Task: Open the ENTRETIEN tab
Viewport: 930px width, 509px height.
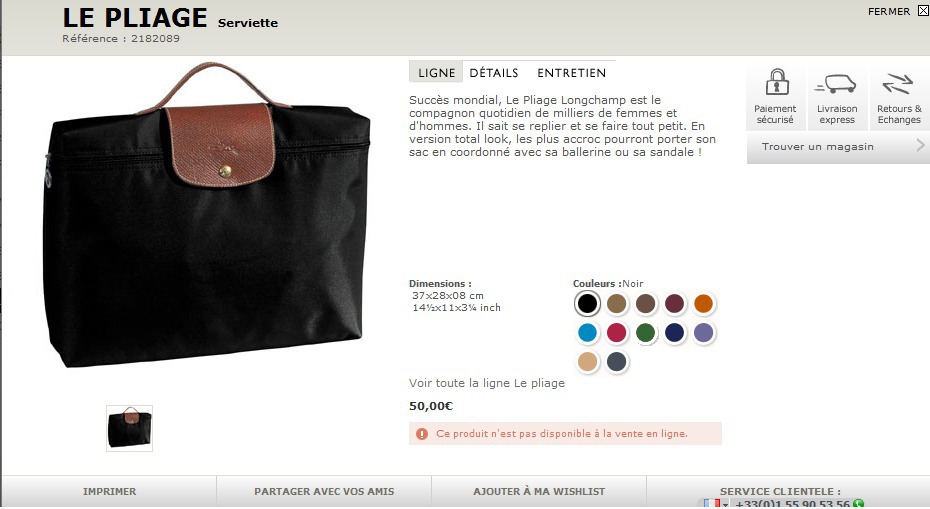Action: [571, 72]
